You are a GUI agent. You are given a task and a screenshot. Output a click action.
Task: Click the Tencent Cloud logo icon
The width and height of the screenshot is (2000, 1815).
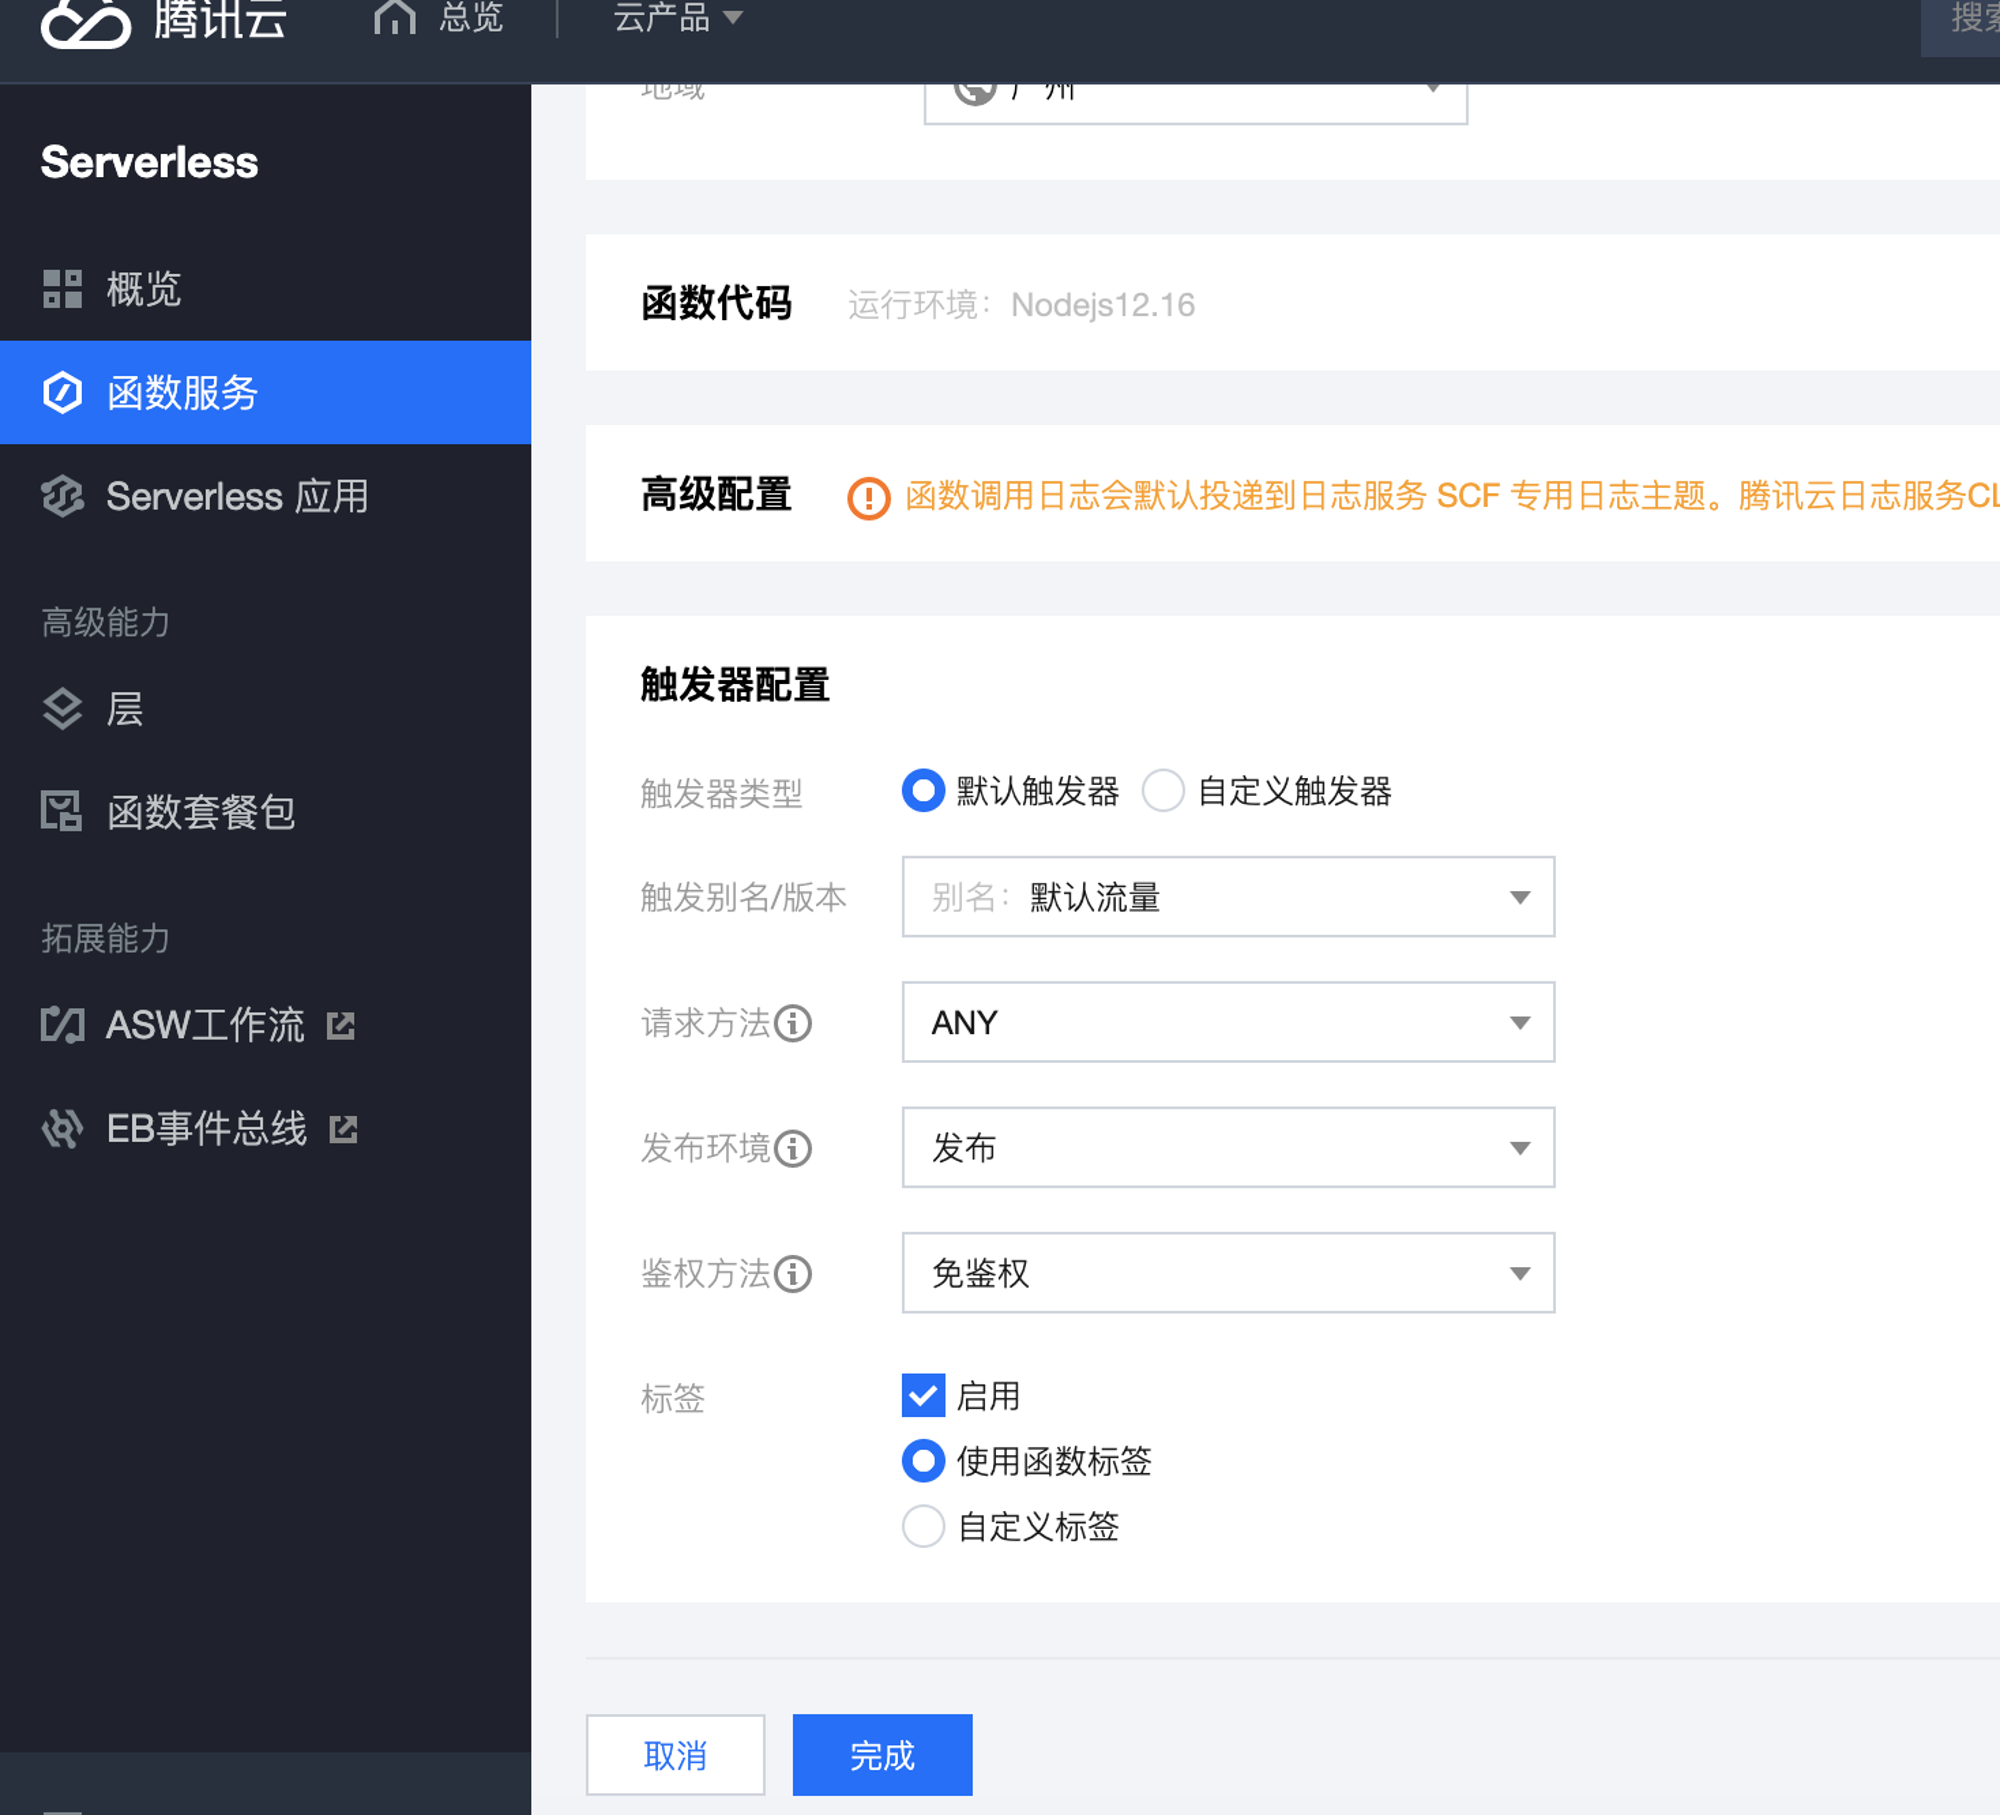point(85,22)
